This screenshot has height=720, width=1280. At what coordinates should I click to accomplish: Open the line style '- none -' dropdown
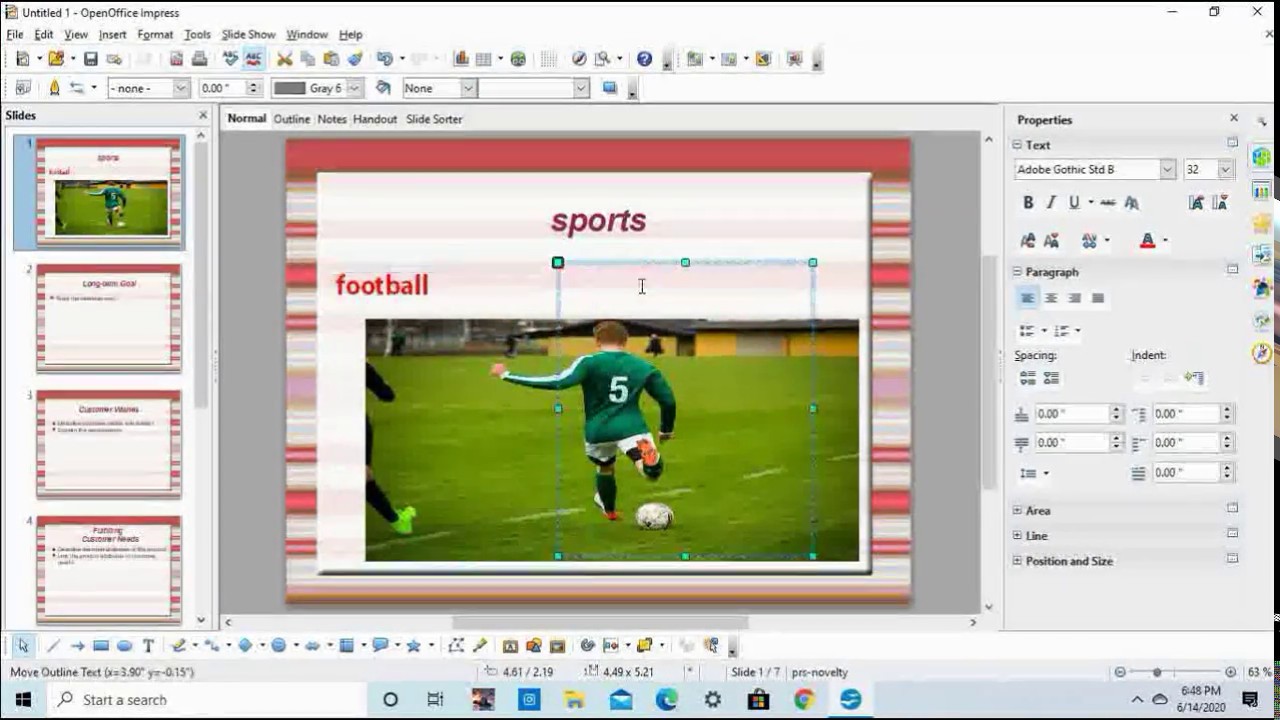pyautogui.click(x=181, y=88)
